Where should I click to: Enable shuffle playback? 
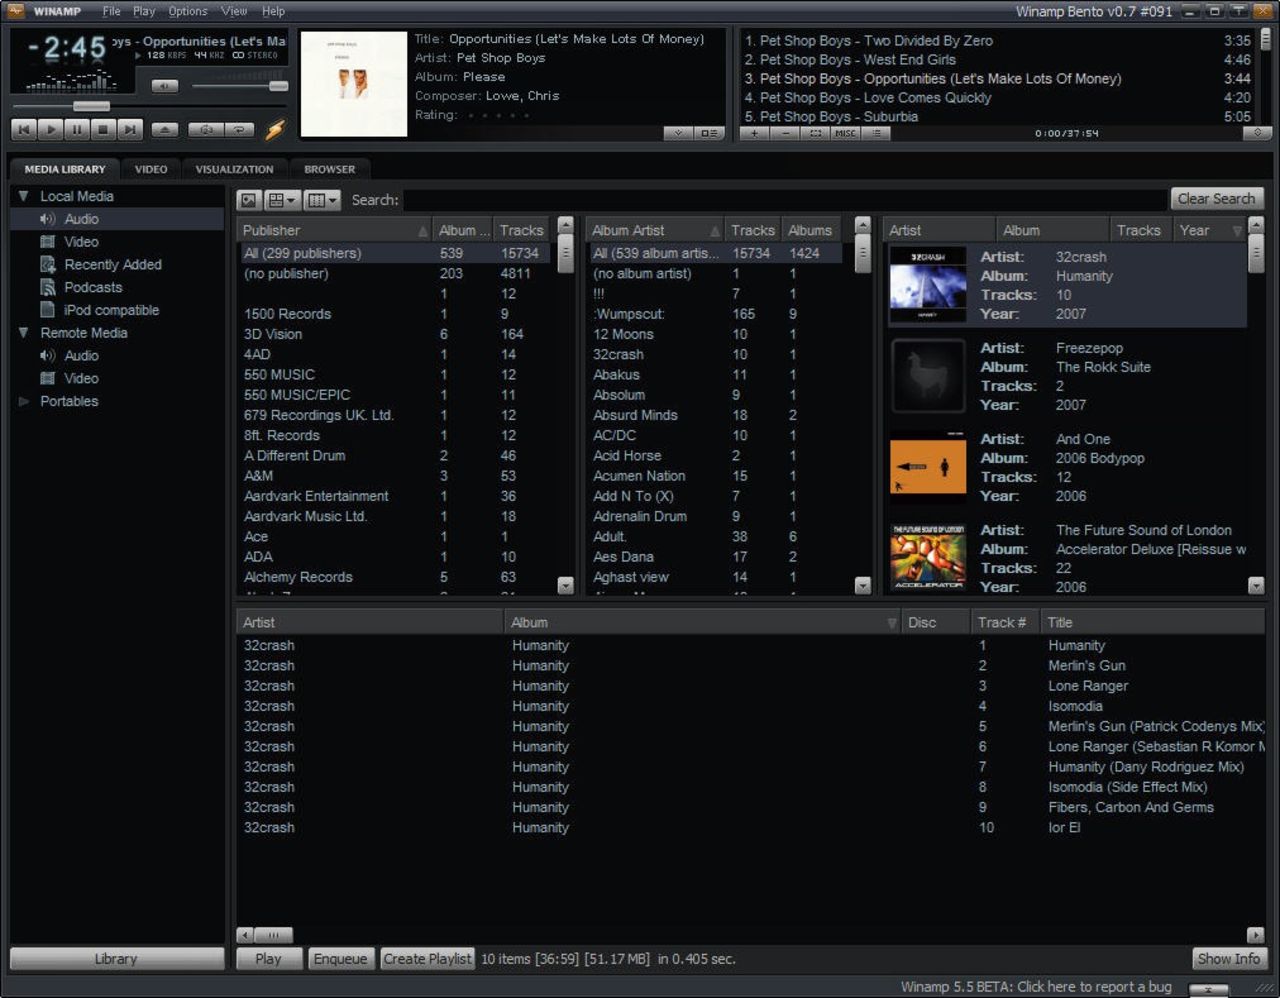pyautogui.click(x=207, y=129)
